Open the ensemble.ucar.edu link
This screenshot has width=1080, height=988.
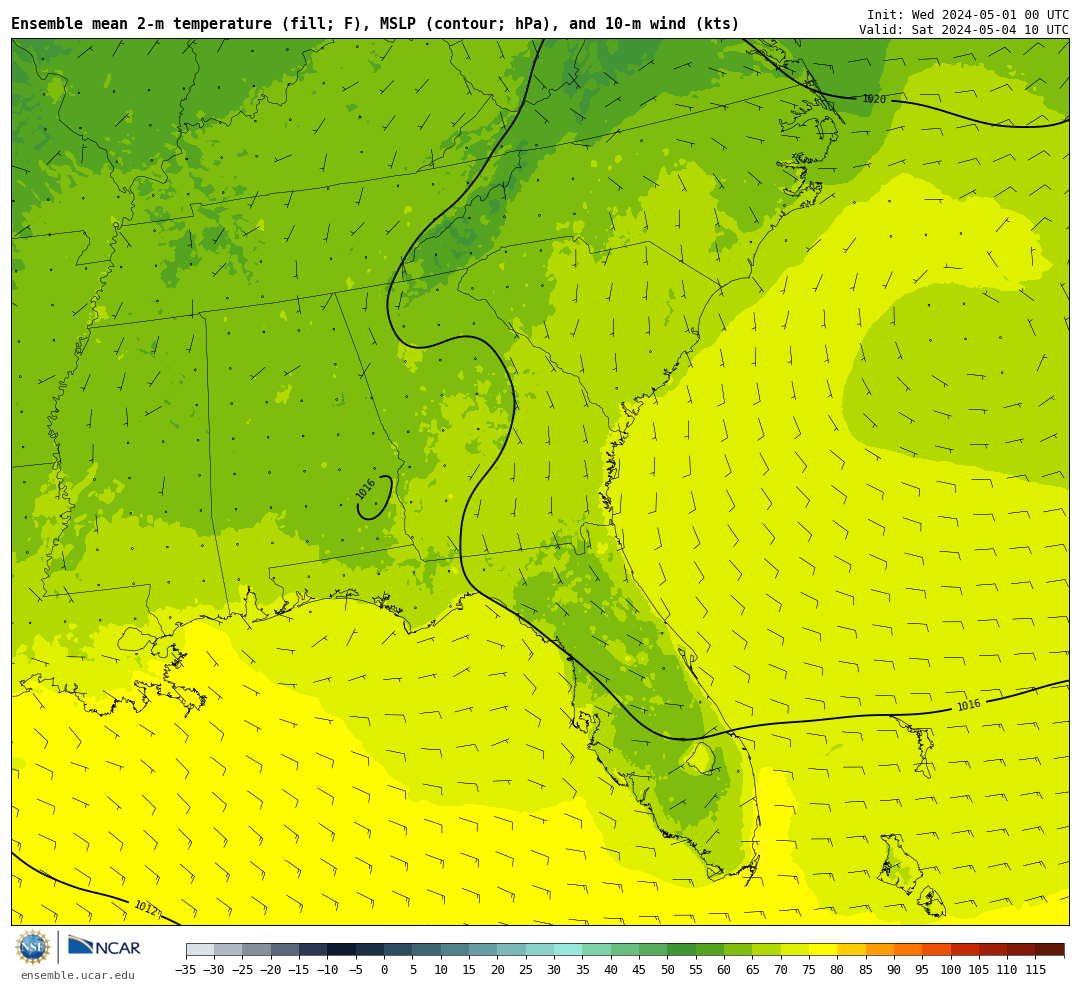click(x=78, y=975)
